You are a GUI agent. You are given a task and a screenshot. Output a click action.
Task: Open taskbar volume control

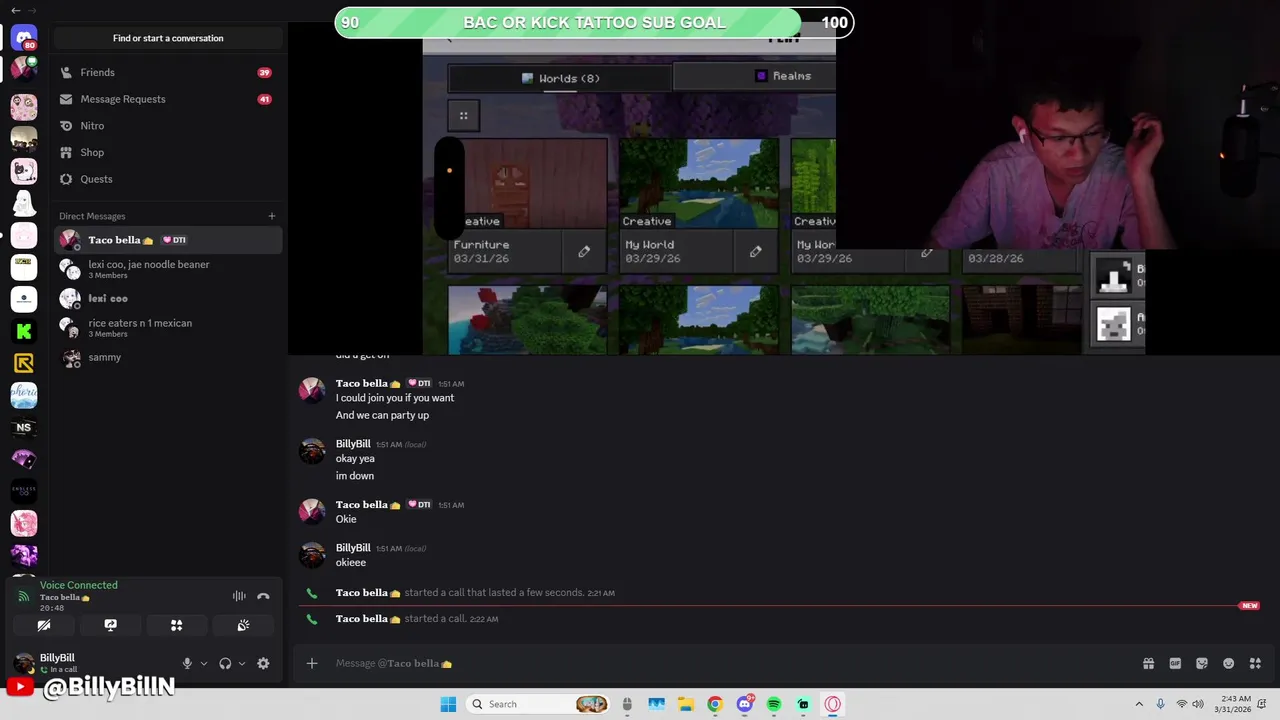tap(1198, 704)
